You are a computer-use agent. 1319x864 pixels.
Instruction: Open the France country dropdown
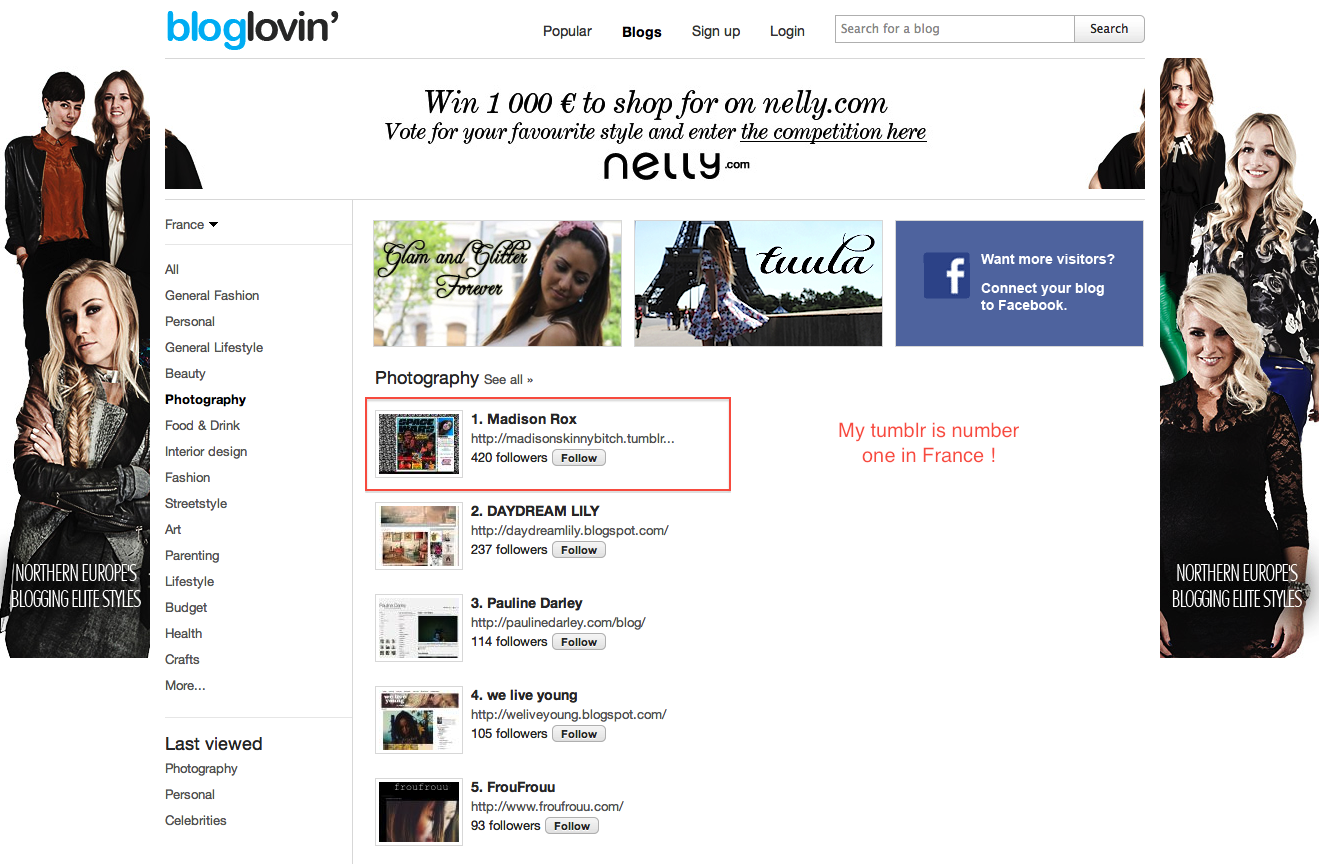191,225
